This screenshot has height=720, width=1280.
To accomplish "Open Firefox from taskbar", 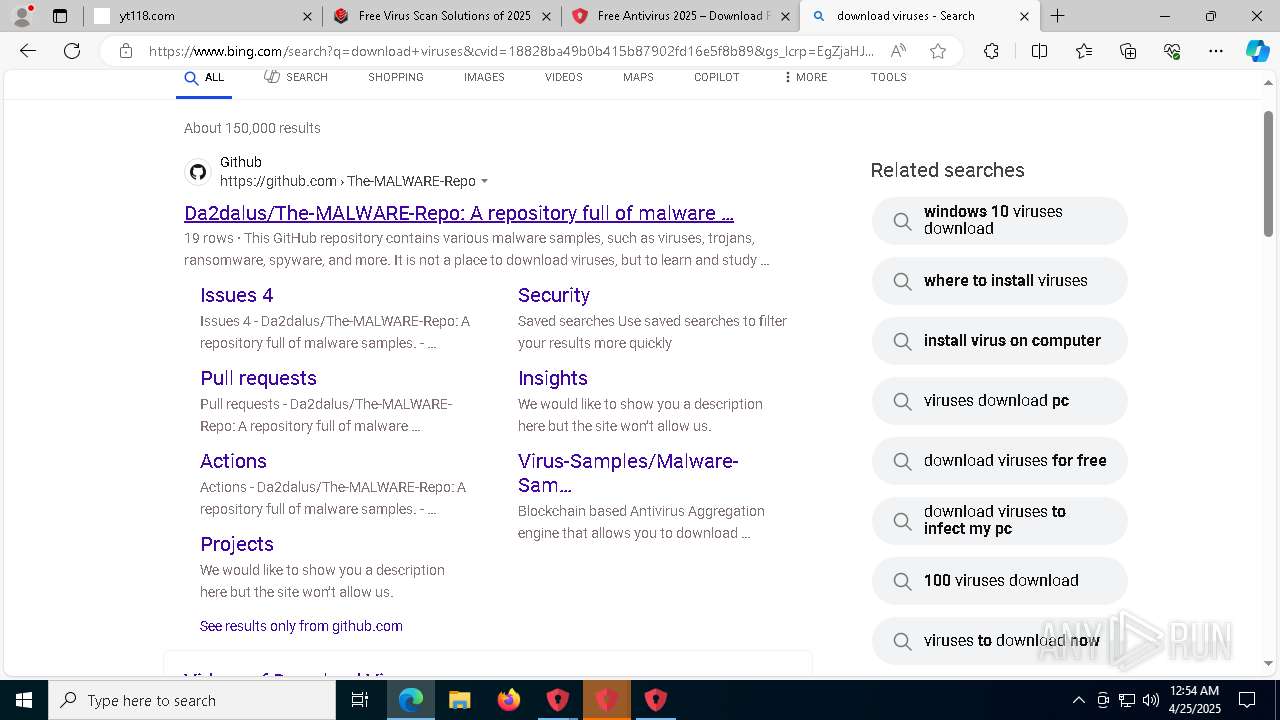I will (x=509, y=700).
